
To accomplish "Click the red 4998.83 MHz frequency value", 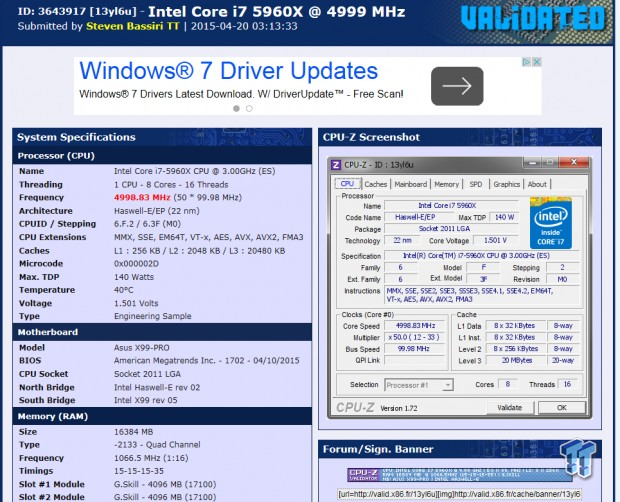I will [142, 197].
